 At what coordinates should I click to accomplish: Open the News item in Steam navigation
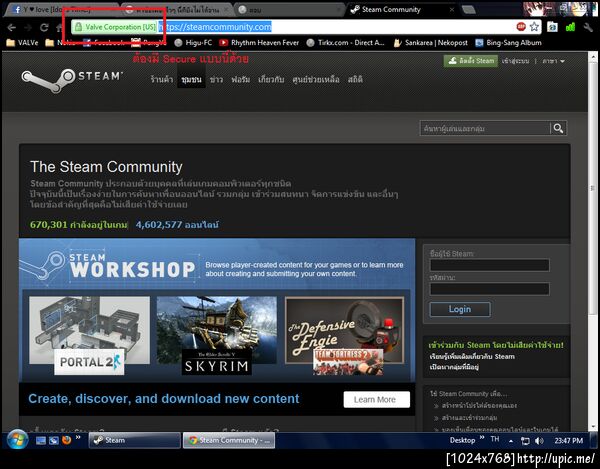coord(216,80)
